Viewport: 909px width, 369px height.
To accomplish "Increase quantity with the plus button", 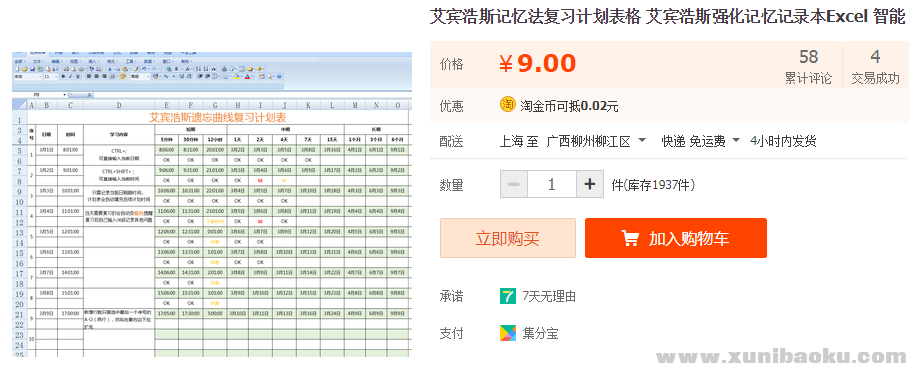I will (590, 184).
